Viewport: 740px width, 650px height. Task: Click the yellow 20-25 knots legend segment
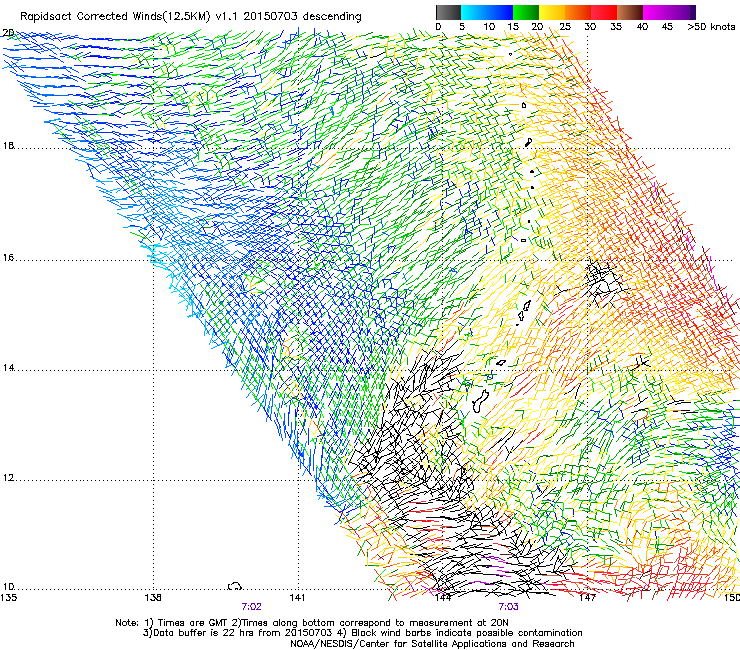pyautogui.click(x=552, y=12)
